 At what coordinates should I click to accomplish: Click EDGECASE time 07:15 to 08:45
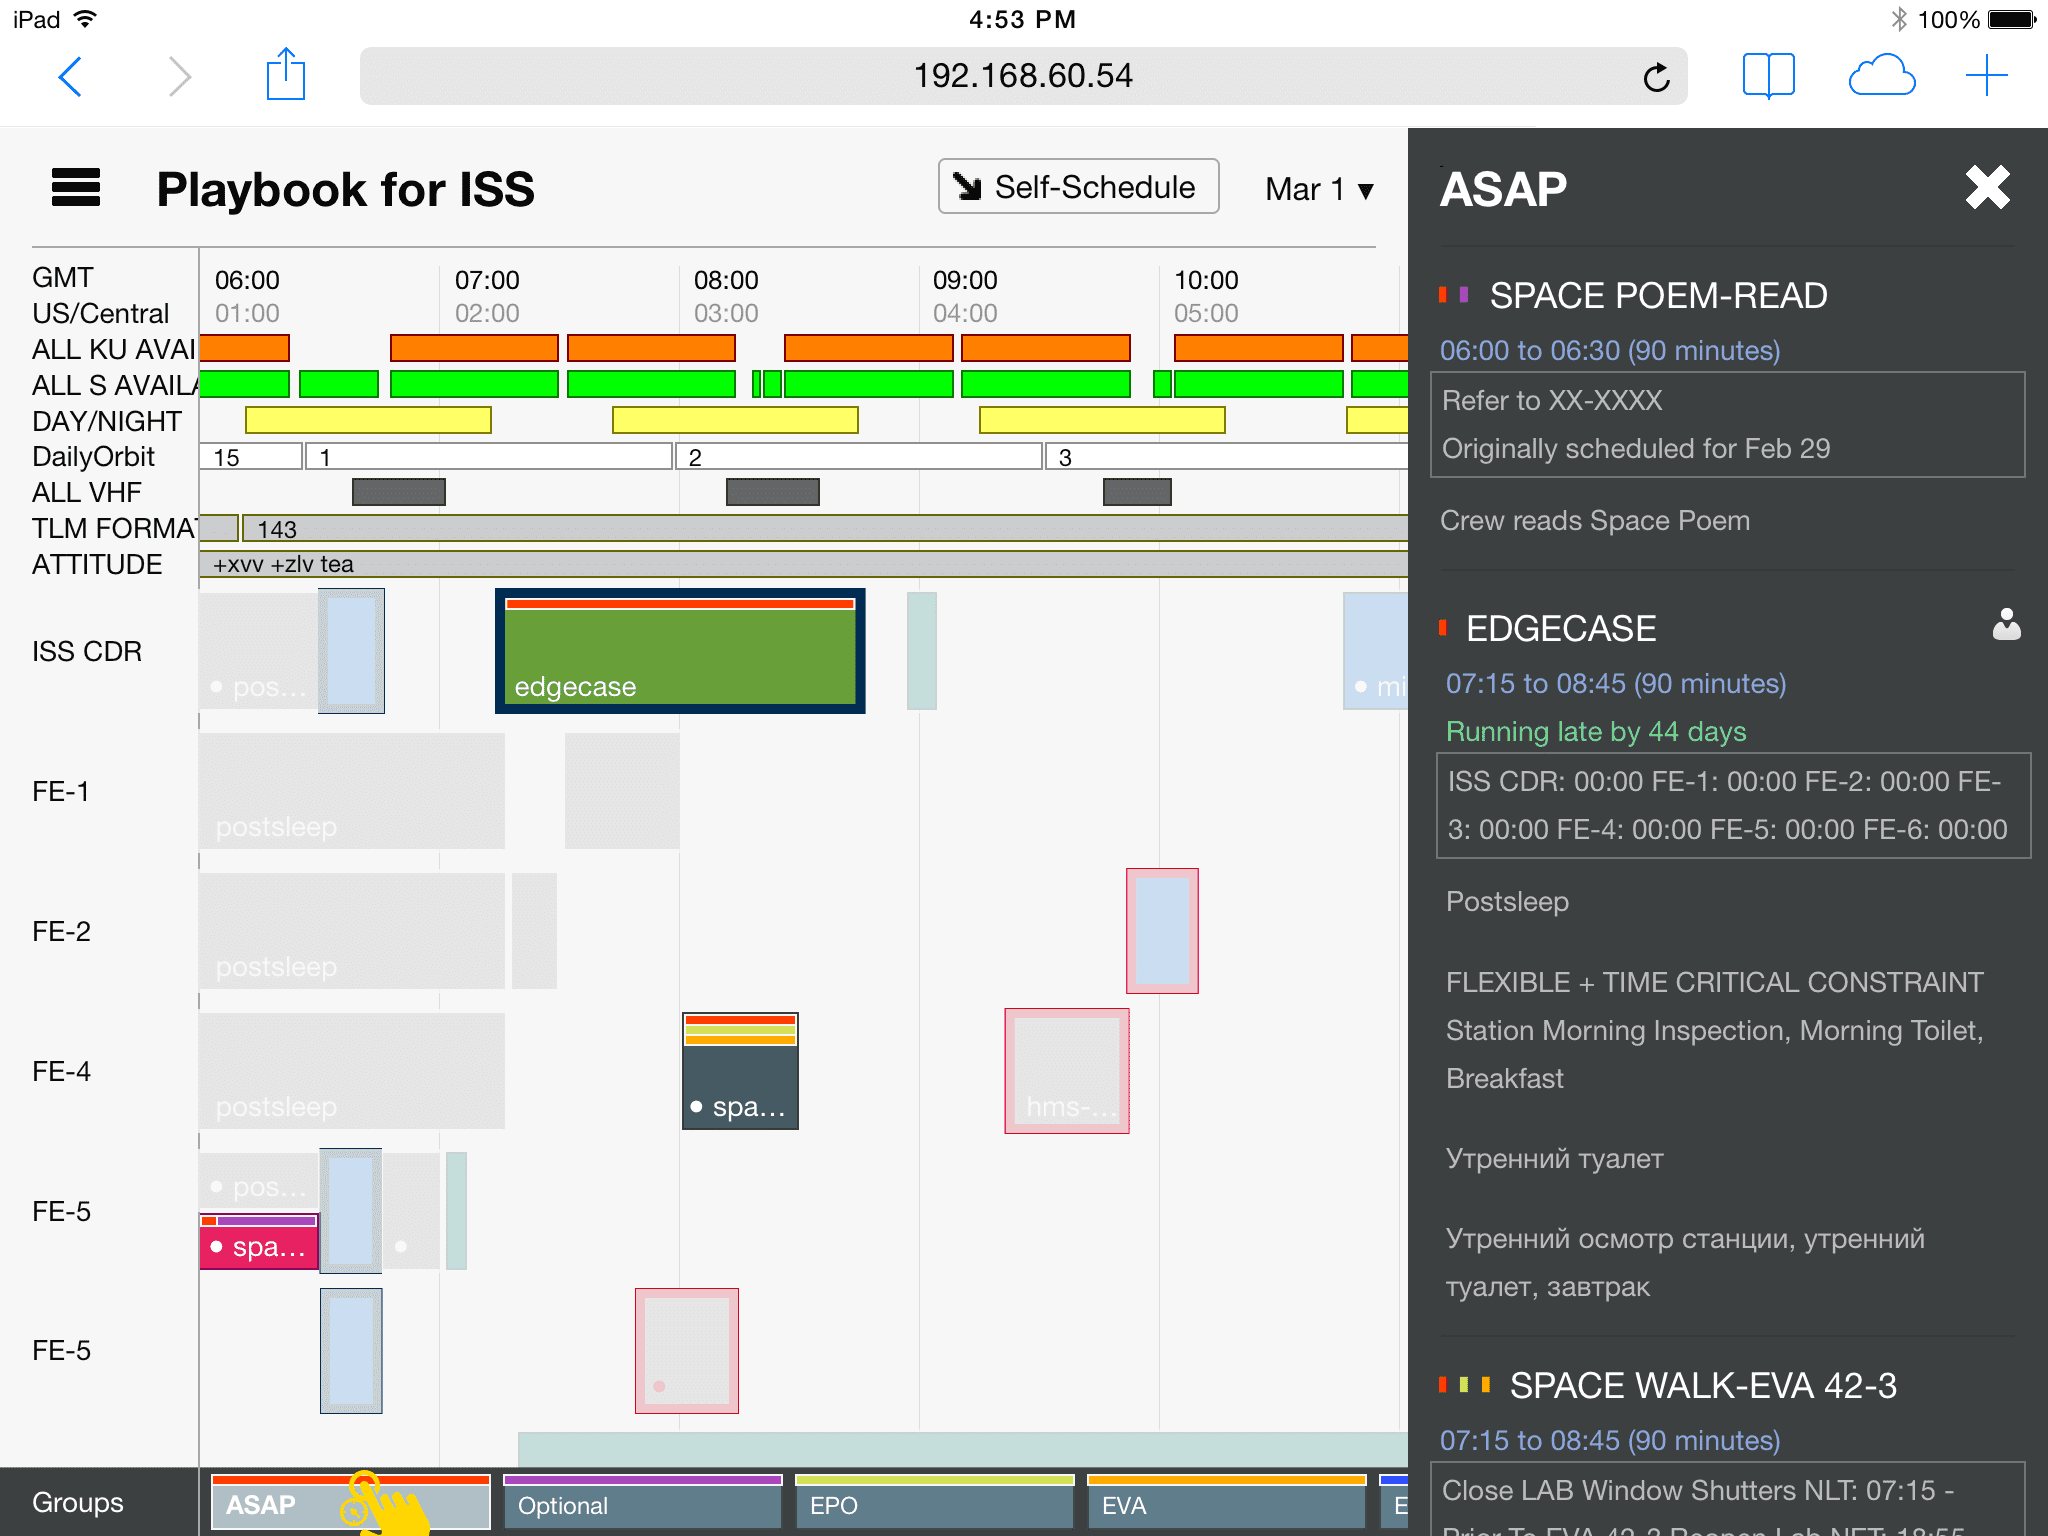click(x=1616, y=684)
